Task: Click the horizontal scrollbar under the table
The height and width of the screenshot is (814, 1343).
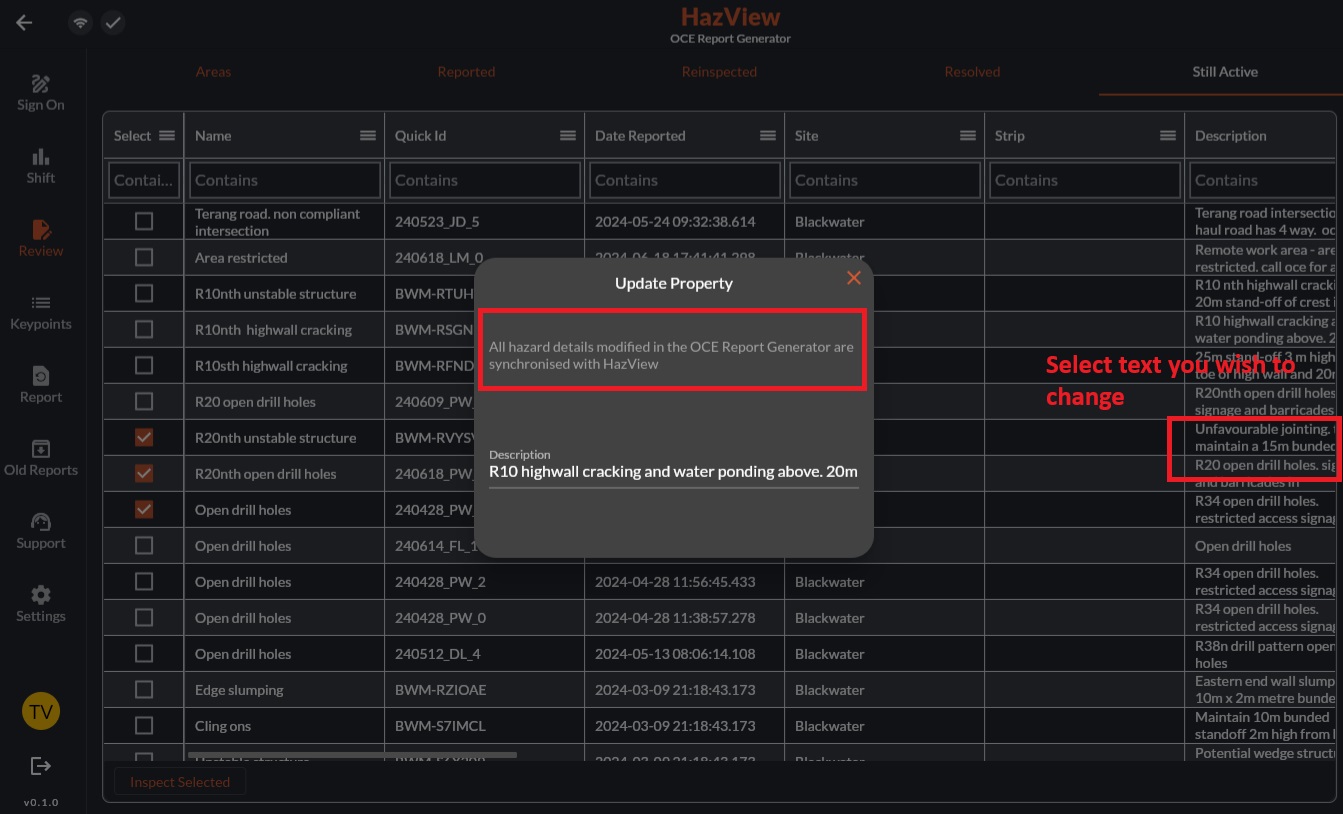Action: [x=351, y=756]
